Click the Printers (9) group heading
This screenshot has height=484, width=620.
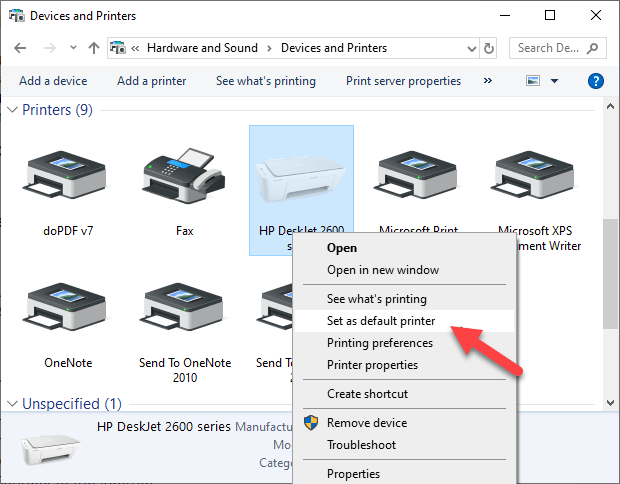pos(57,110)
